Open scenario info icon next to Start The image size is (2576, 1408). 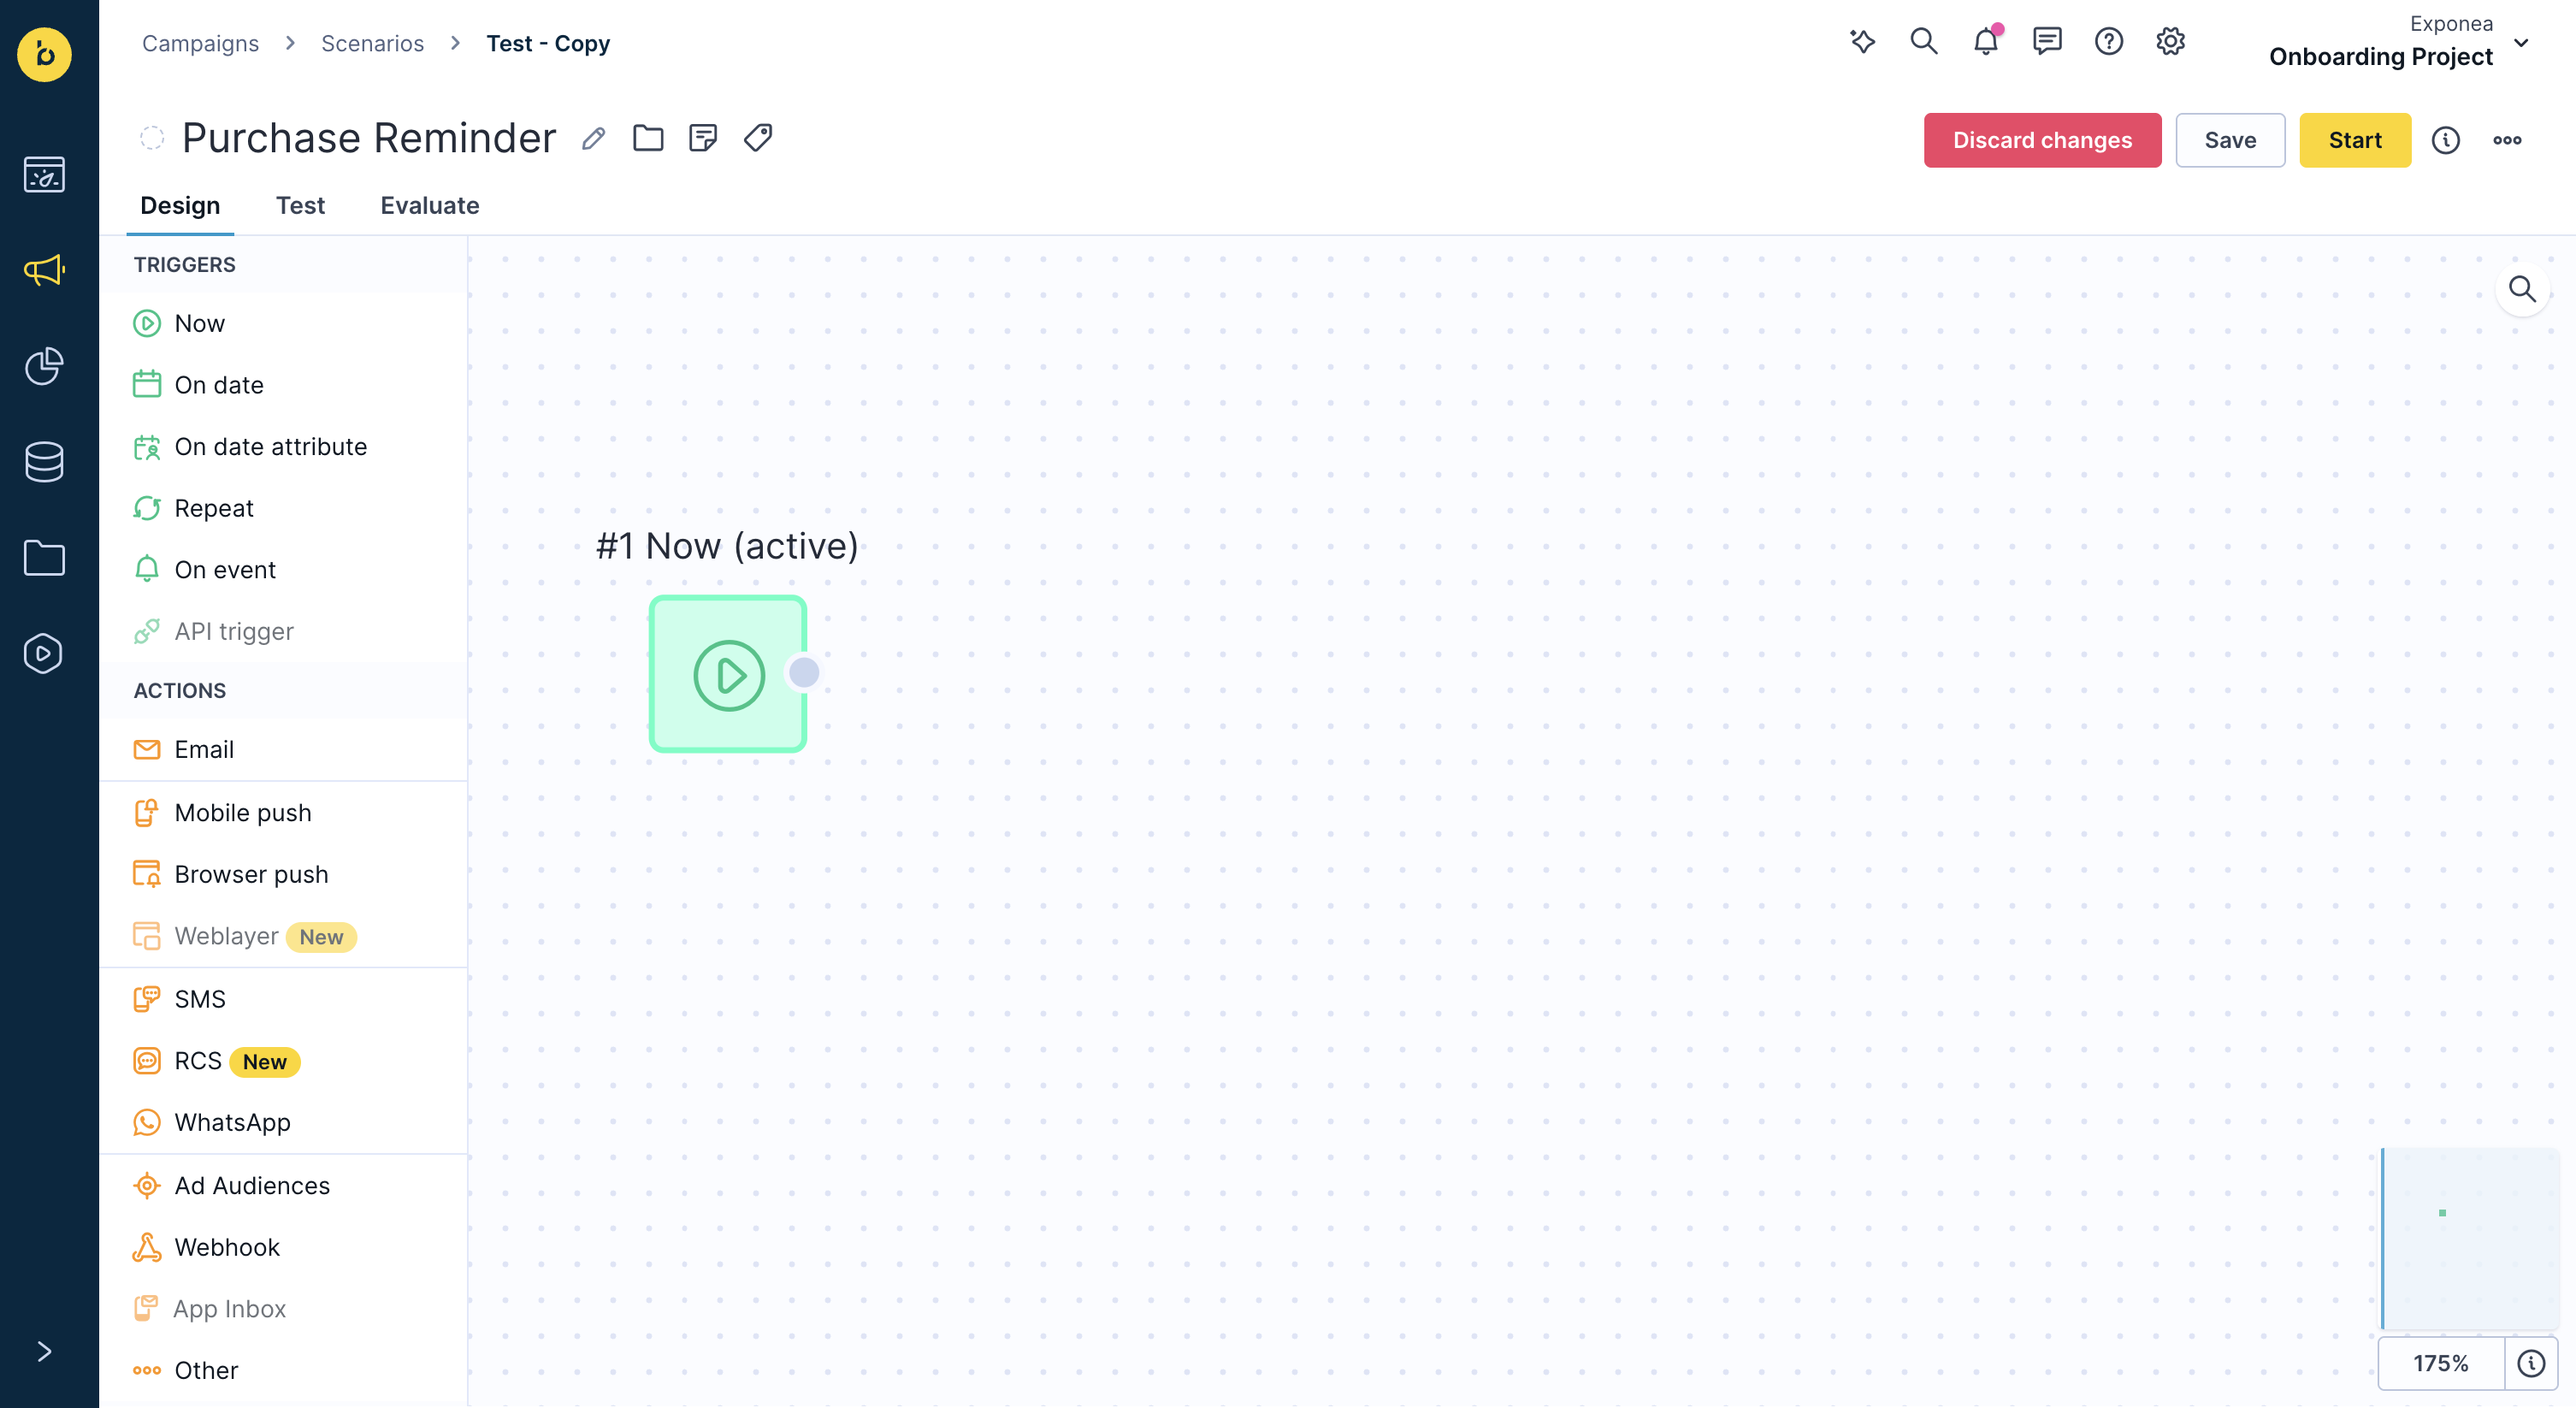2446,140
